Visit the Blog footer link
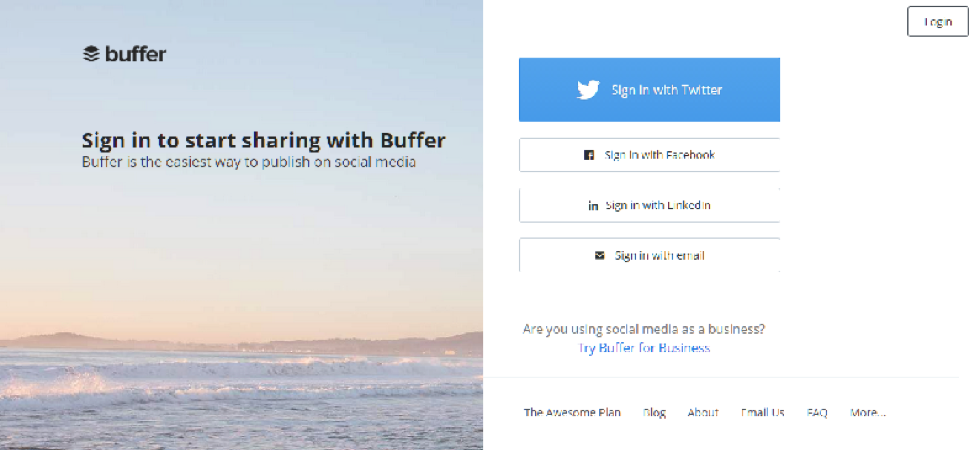Viewport: 975px width, 450px height. (x=654, y=412)
